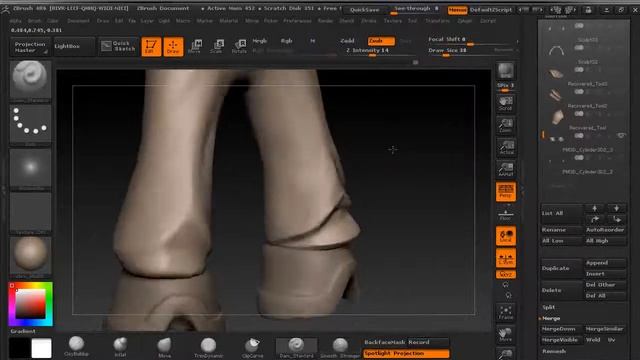Open the Render menu
This screenshot has width=640, height=360.
(325, 20)
